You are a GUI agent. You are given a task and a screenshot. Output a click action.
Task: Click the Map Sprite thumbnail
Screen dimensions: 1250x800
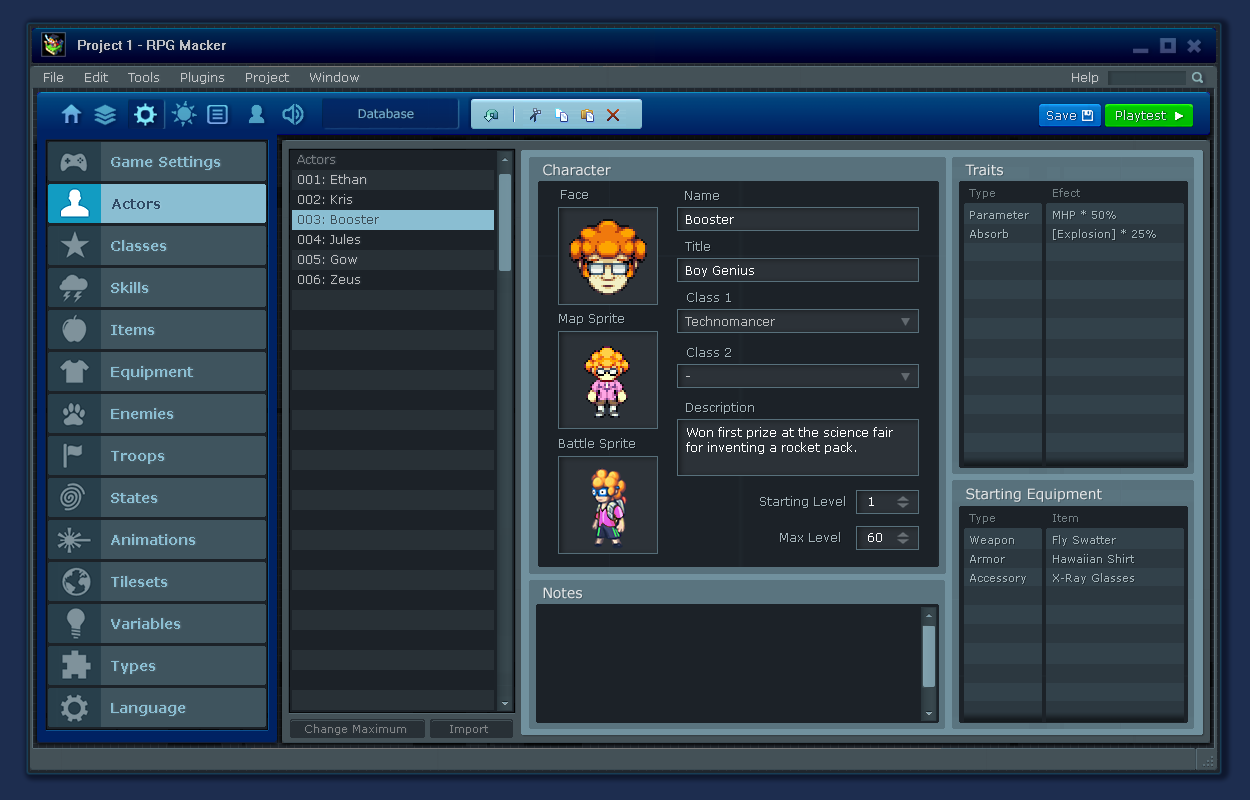pos(608,380)
